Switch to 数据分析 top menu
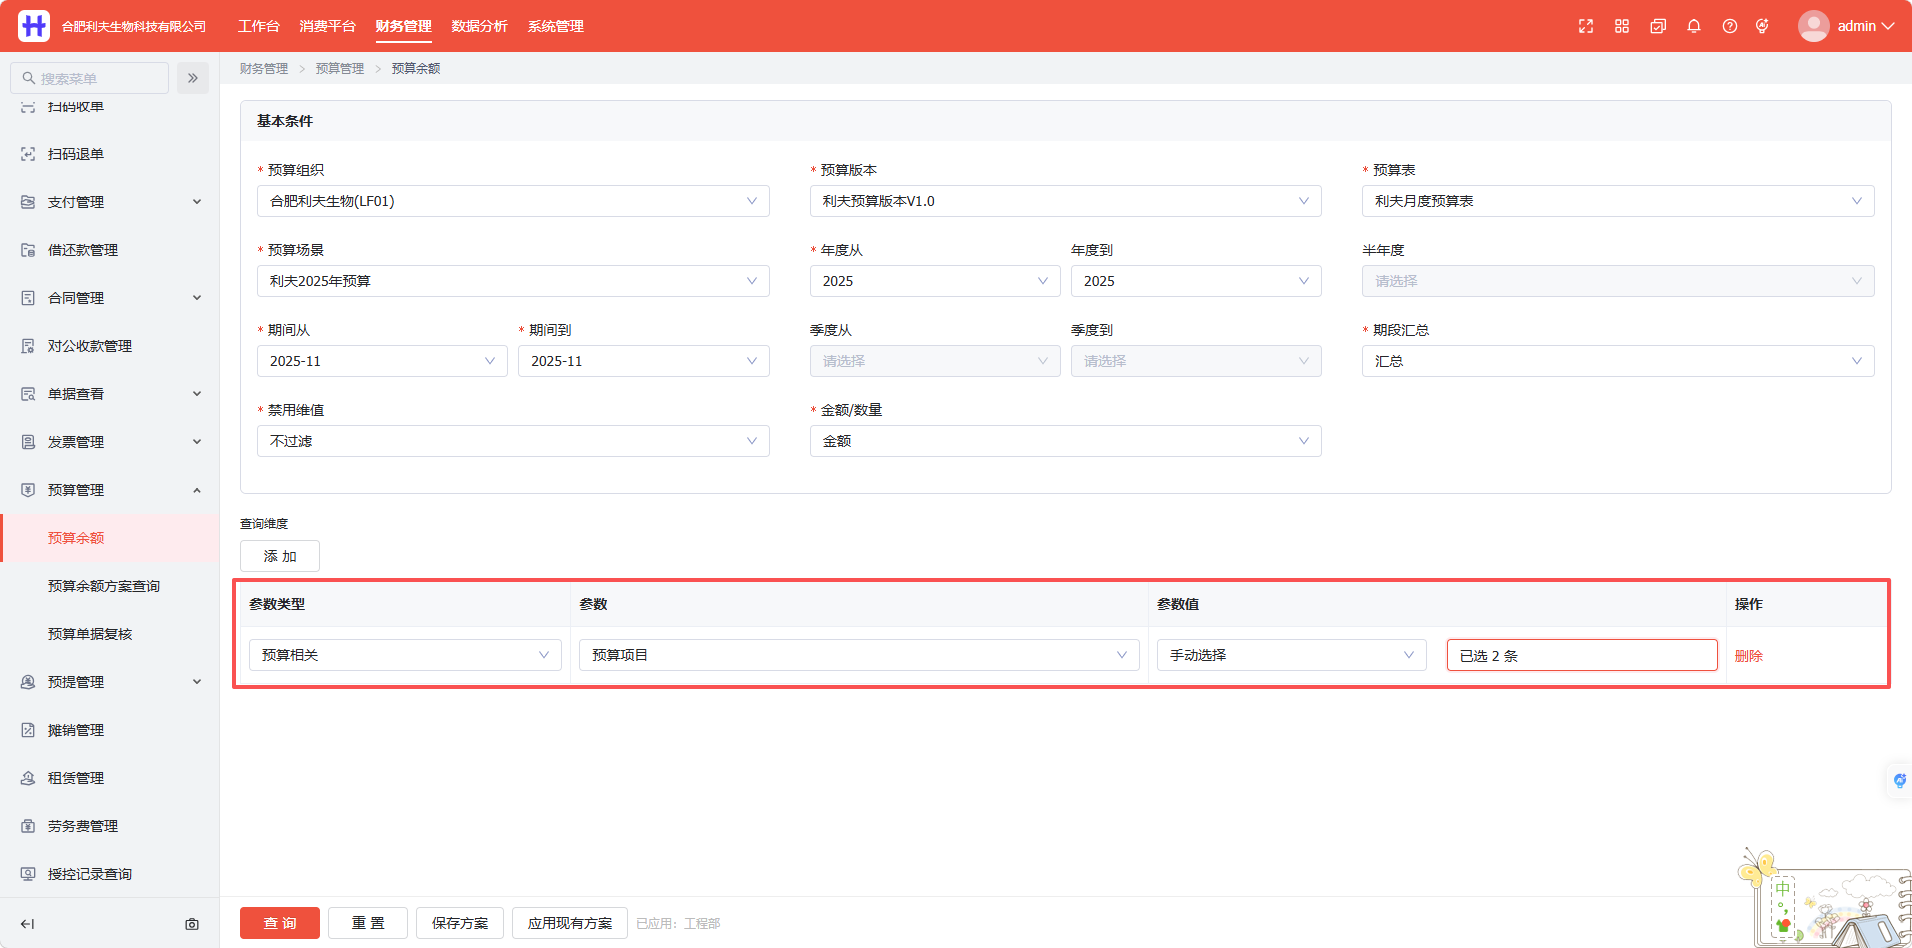Viewport: 1912px width, 948px height. pos(480,26)
